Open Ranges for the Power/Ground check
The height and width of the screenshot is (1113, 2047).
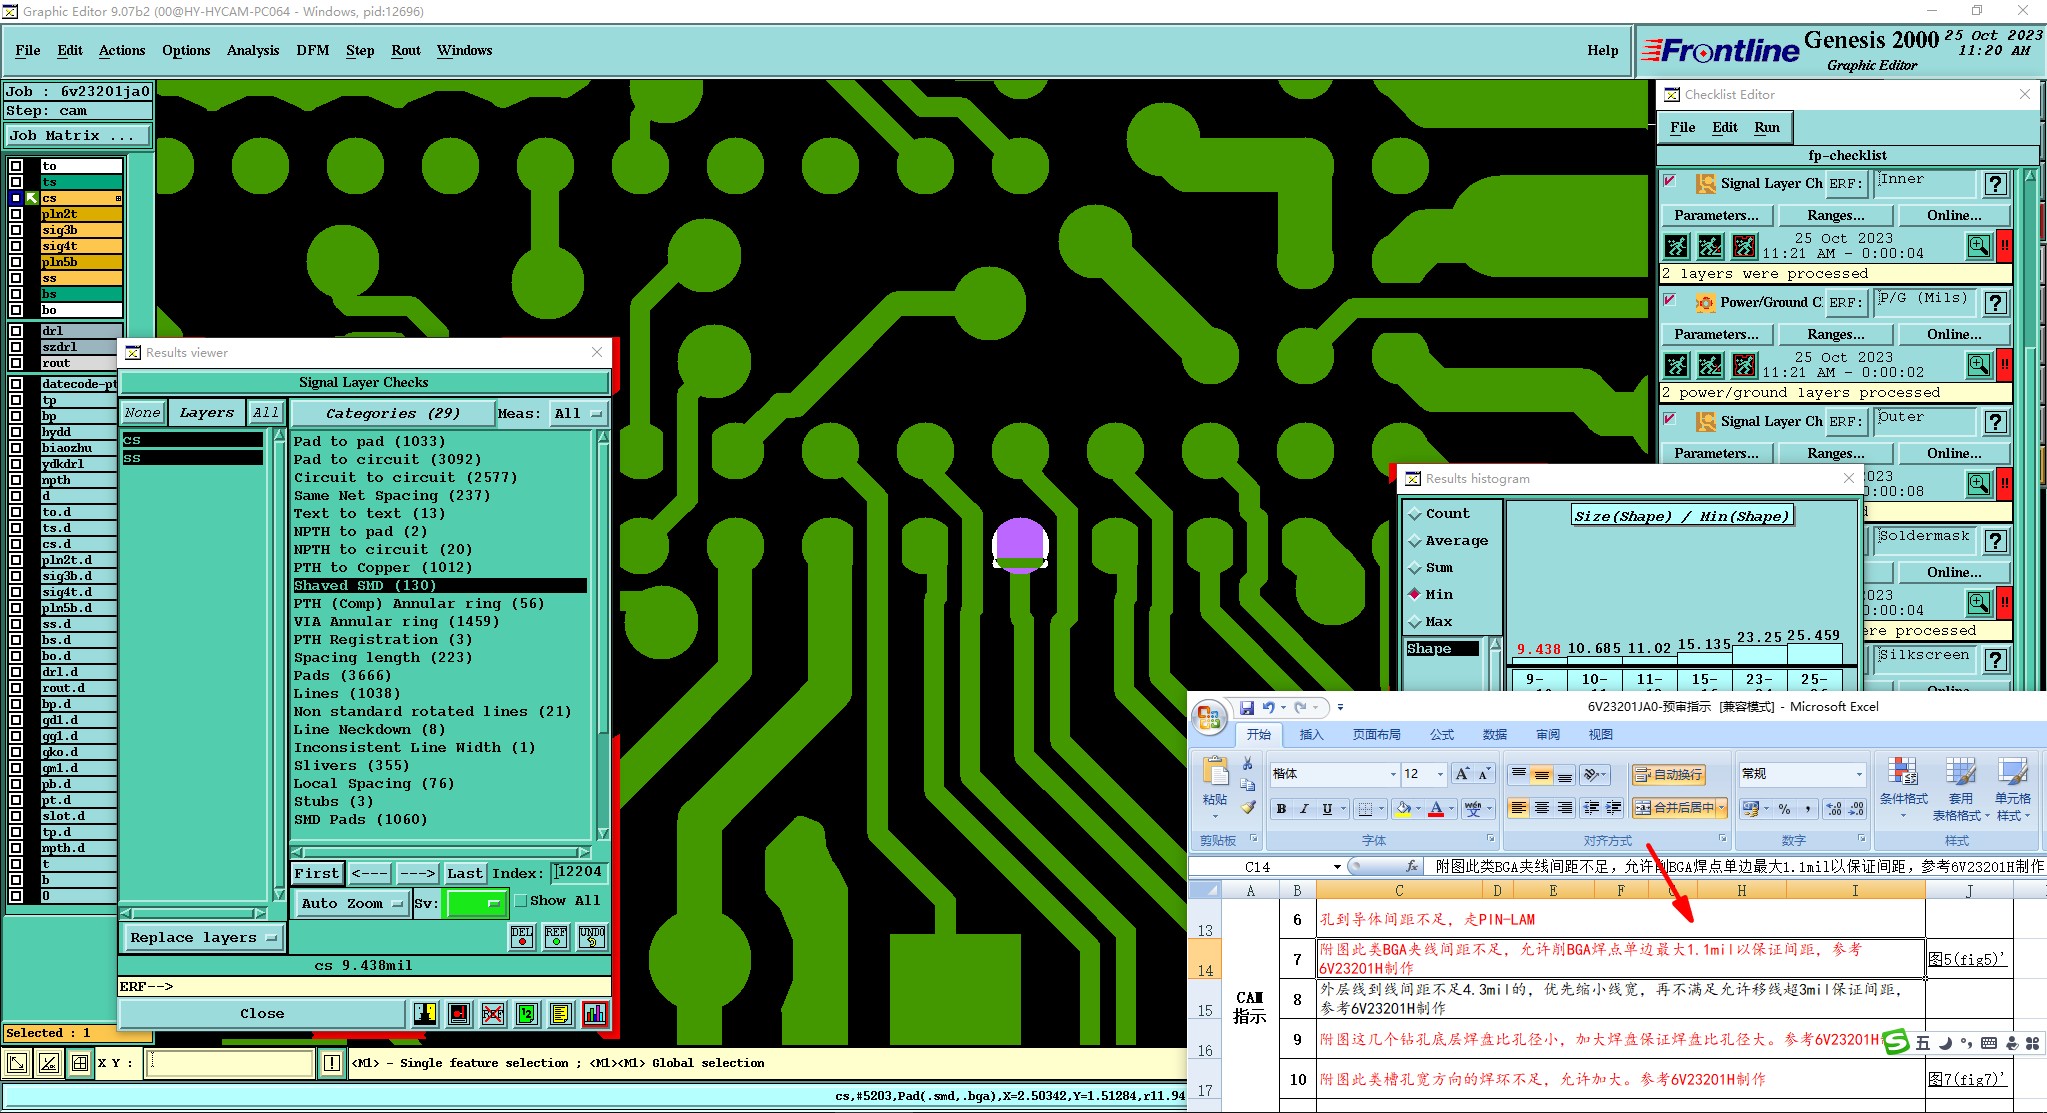click(x=1835, y=334)
